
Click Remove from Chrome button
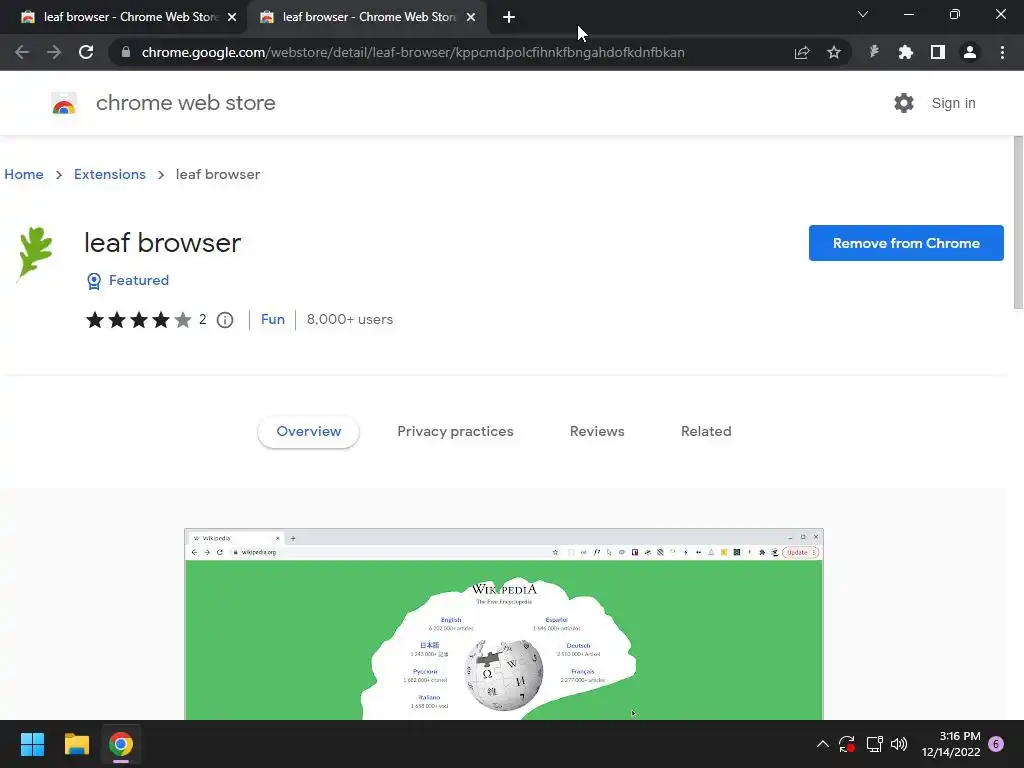click(906, 243)
